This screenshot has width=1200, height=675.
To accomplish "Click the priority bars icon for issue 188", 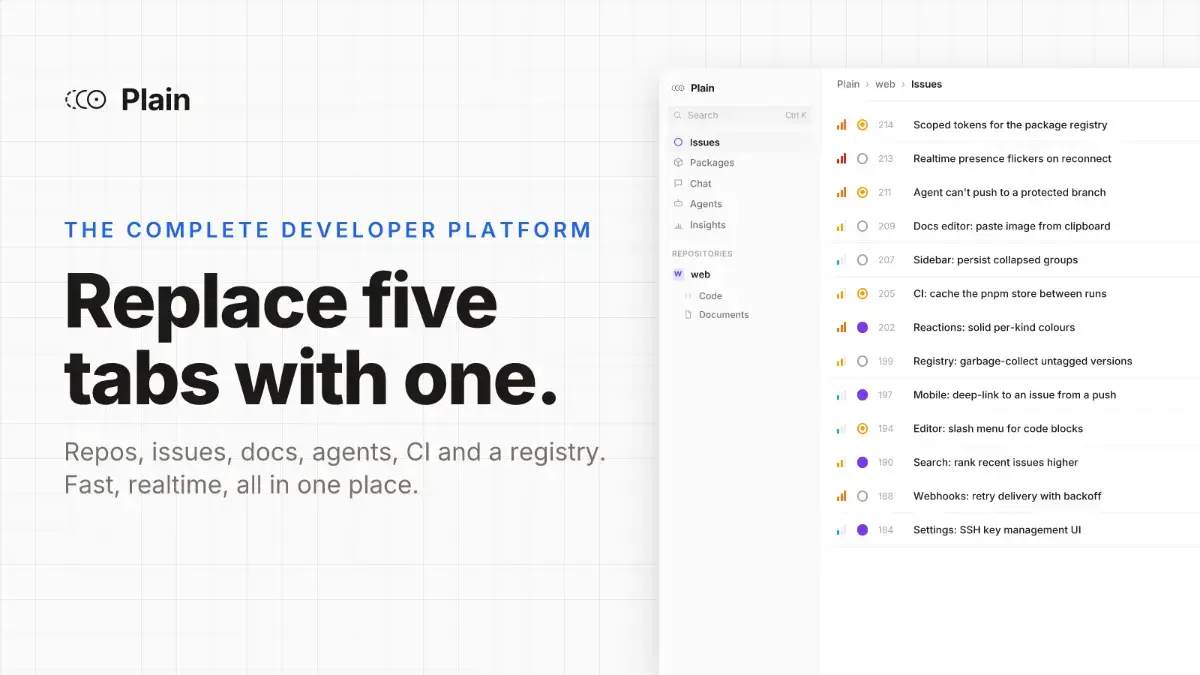I will (x=841, y=496).
